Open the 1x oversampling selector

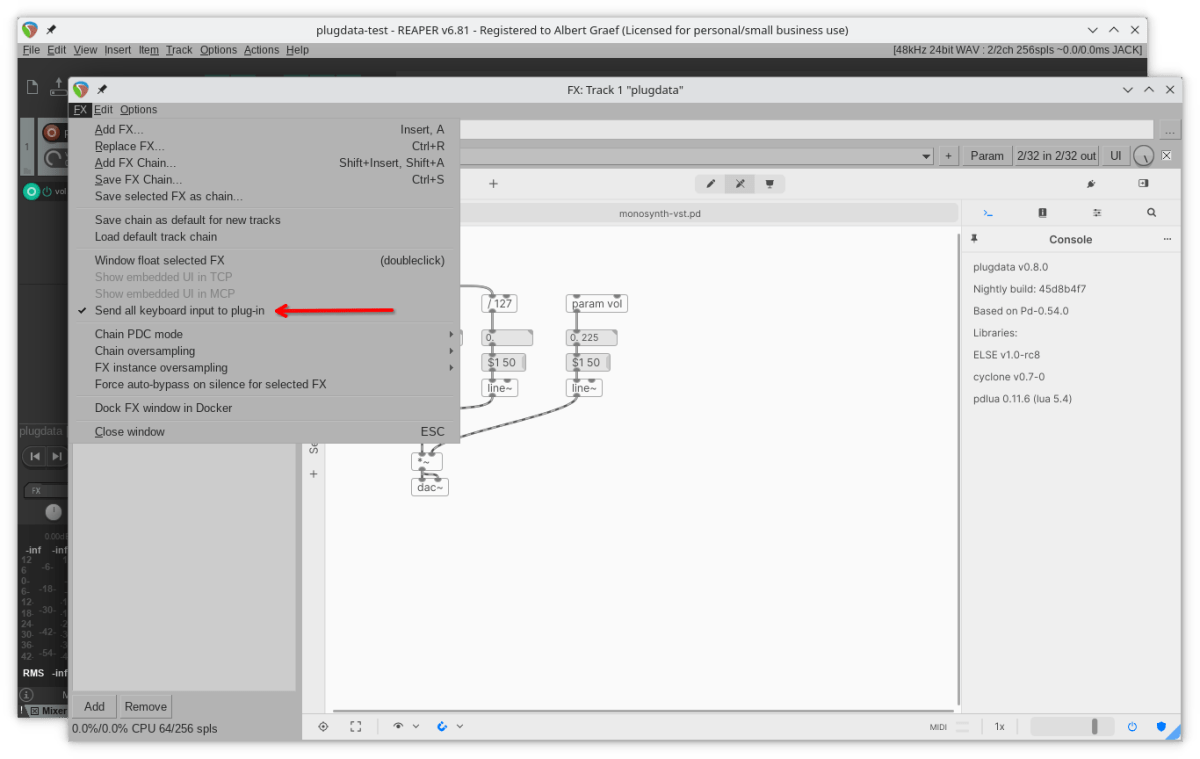(999, 727)
